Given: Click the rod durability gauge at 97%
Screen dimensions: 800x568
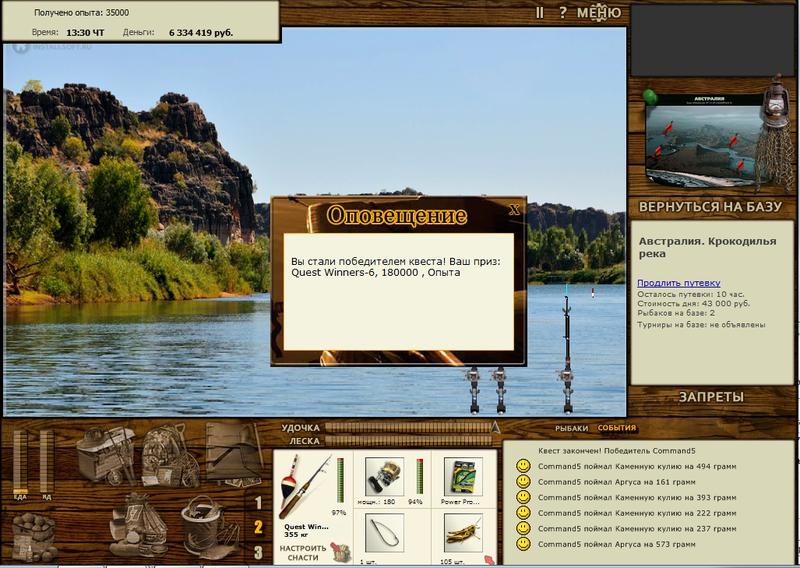Looking at the screenshot, I should [340, 480].
